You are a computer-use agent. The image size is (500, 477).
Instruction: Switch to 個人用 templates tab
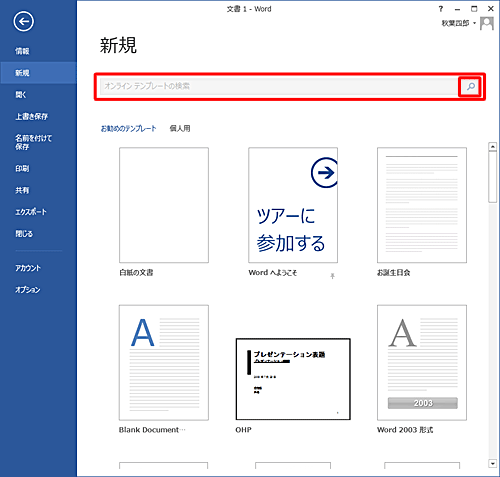pyautogui.click(x=180, y=128)
